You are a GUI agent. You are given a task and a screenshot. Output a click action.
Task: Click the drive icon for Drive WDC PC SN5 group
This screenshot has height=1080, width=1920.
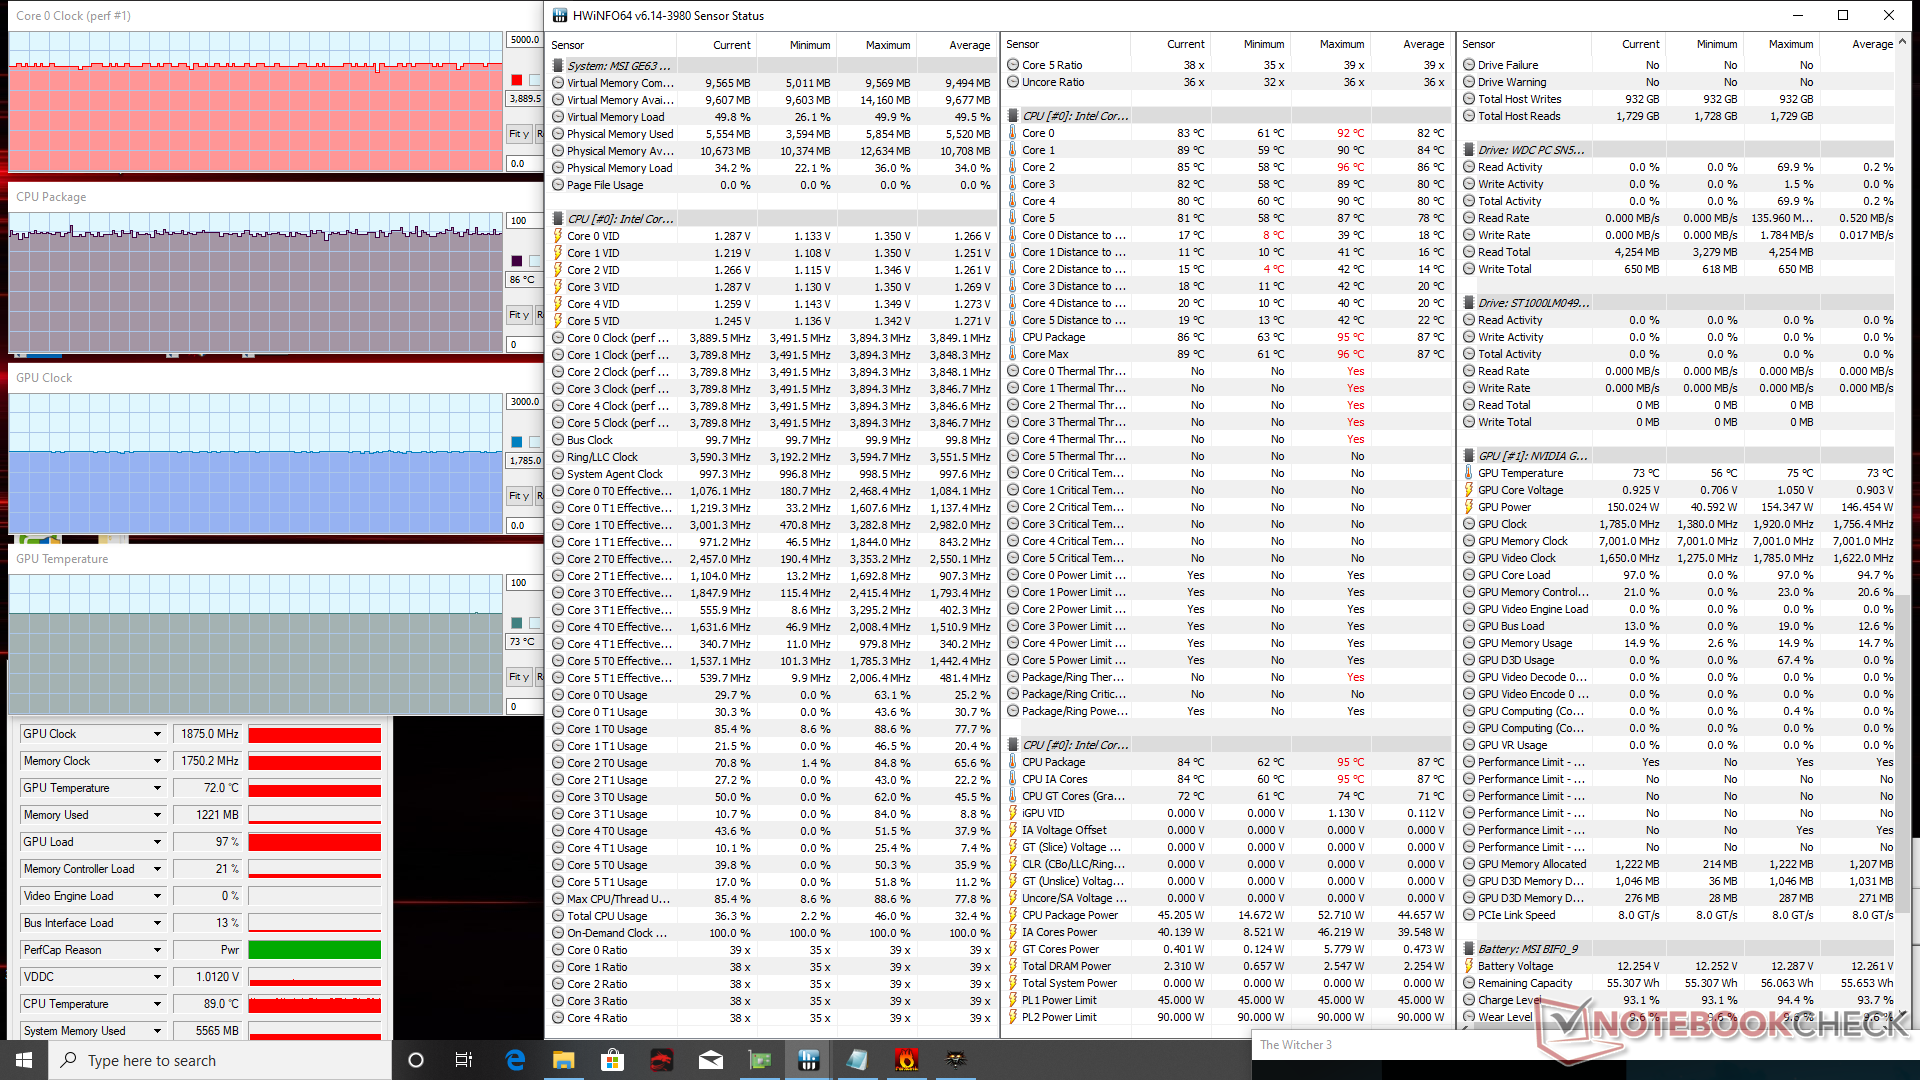[1469, 150]
